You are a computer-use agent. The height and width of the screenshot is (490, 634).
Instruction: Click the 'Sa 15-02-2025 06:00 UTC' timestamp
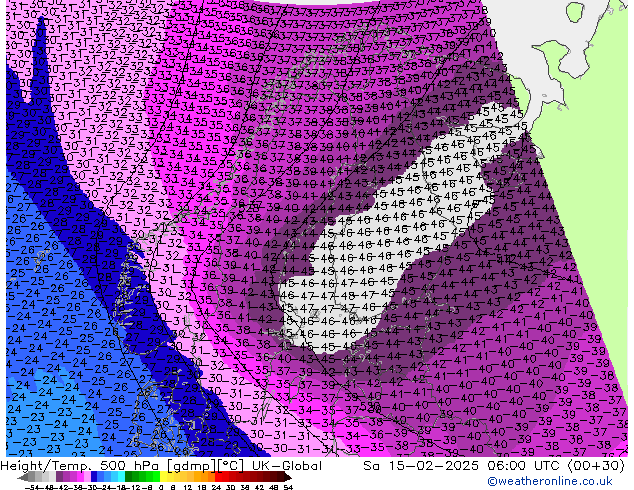pyautogui.click(x=463, y=466)
